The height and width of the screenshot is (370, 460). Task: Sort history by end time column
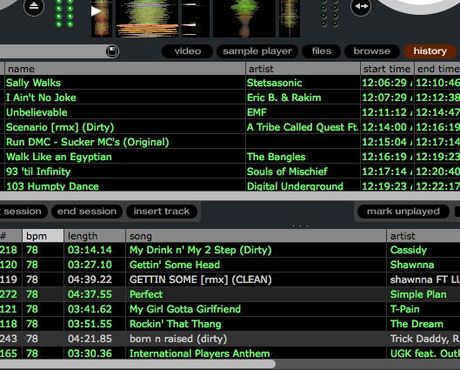point(437,69)
